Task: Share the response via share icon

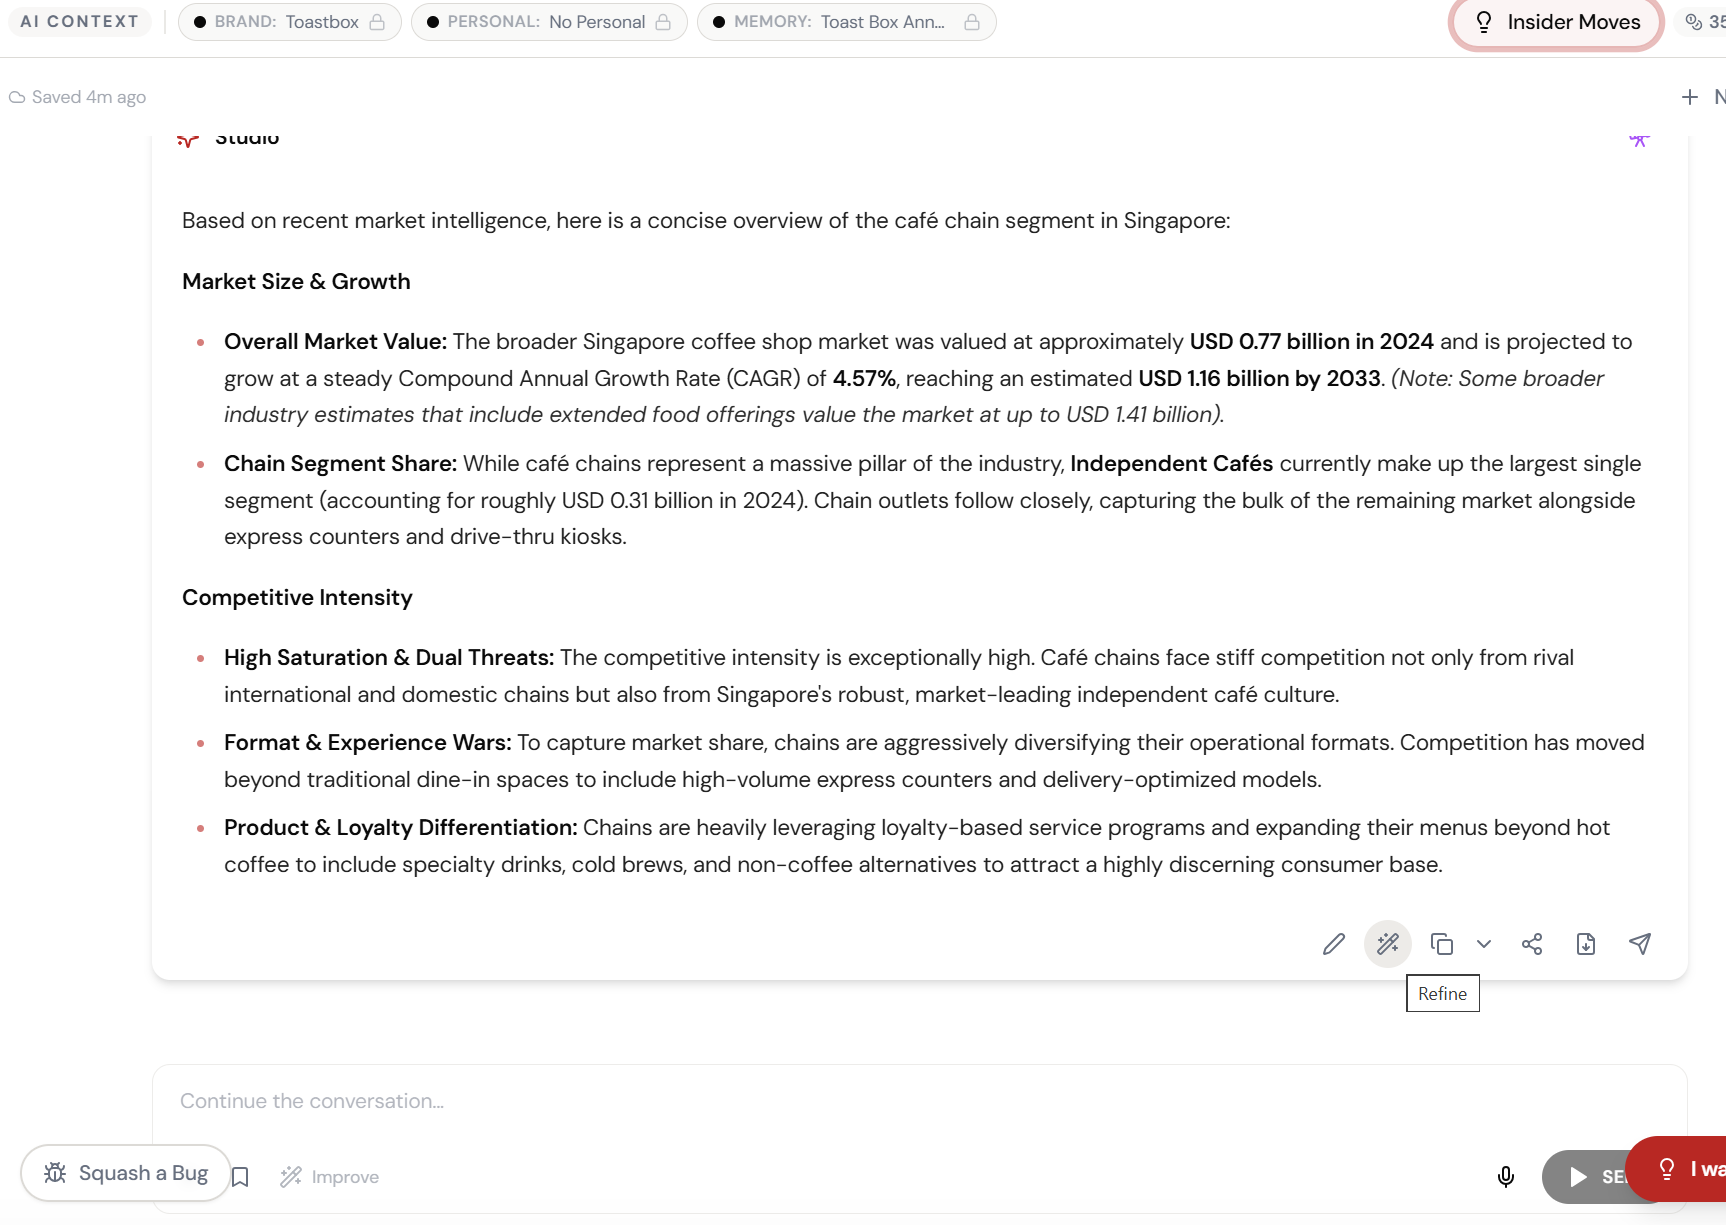Action: [1531, 944]
